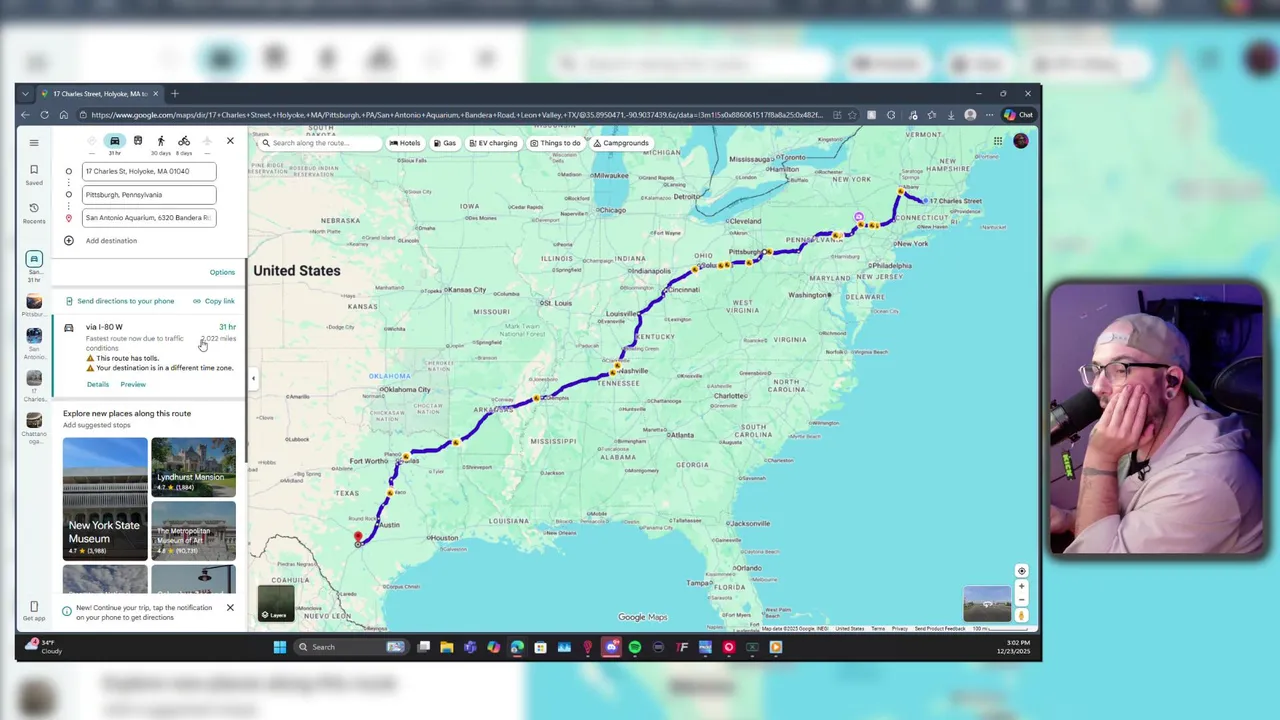Open the Google Maps hamburger menu
The height and width of the screenshot is (720, 1280).
pos(34,143)
